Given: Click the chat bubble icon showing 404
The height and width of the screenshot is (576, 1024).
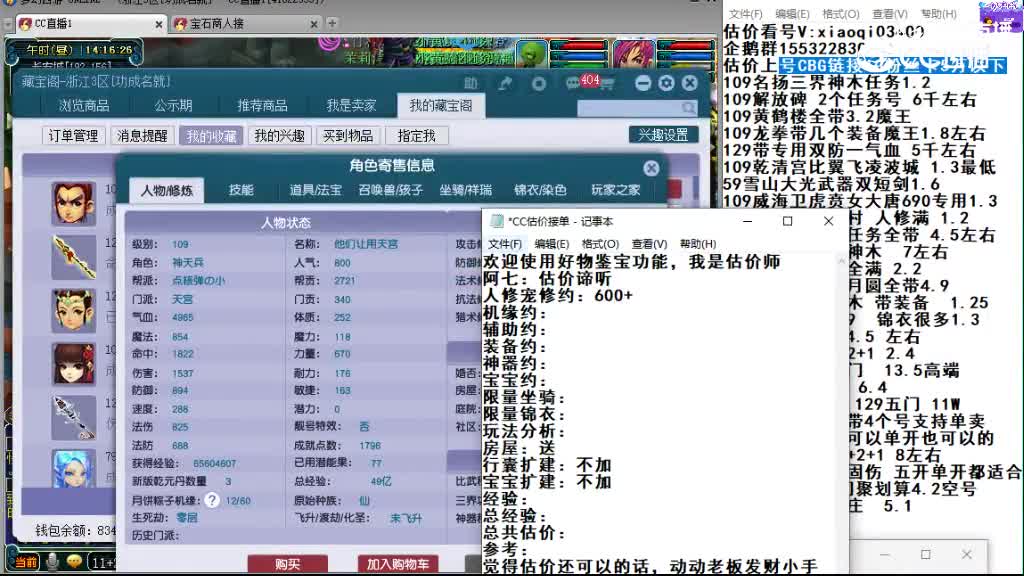Looking at the screenshot, I should click(578, 82).
